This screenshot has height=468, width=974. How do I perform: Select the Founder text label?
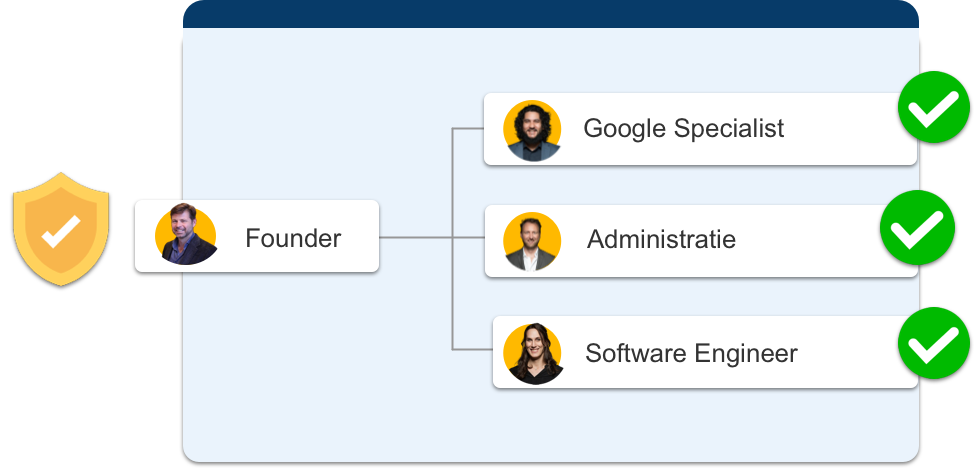pyautogui.click(x=293, y=239)
